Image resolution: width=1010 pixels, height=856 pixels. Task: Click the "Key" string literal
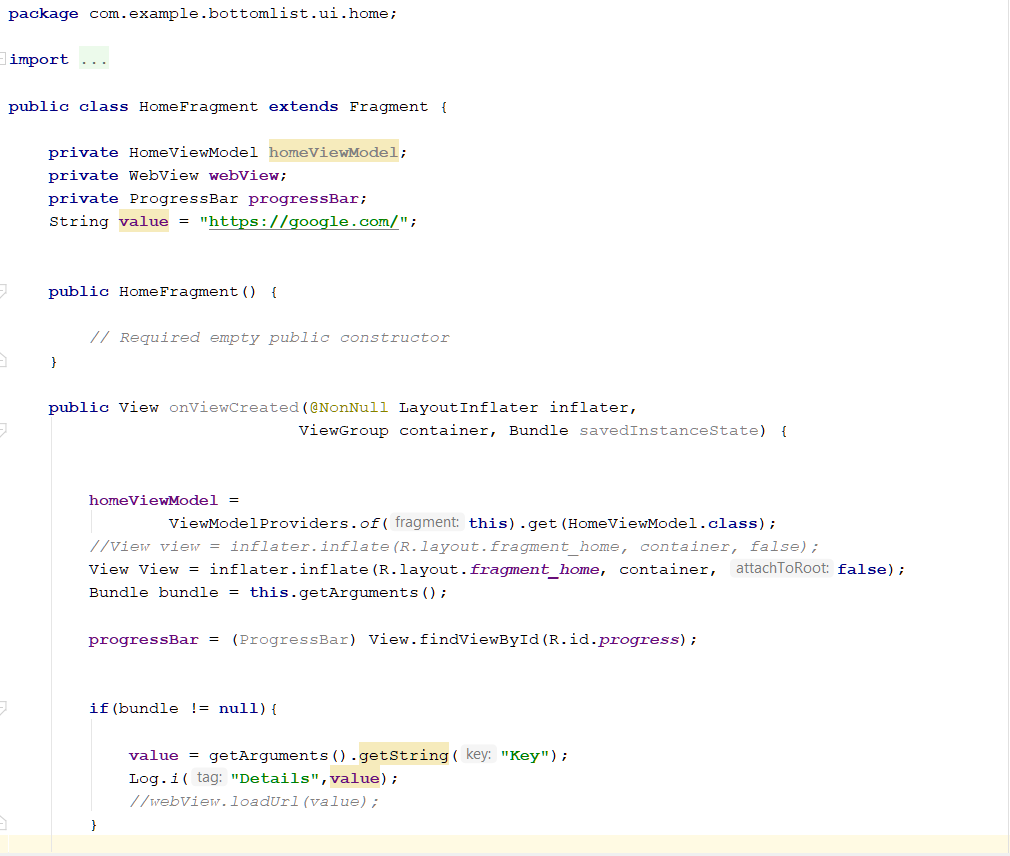pos(525,756)
